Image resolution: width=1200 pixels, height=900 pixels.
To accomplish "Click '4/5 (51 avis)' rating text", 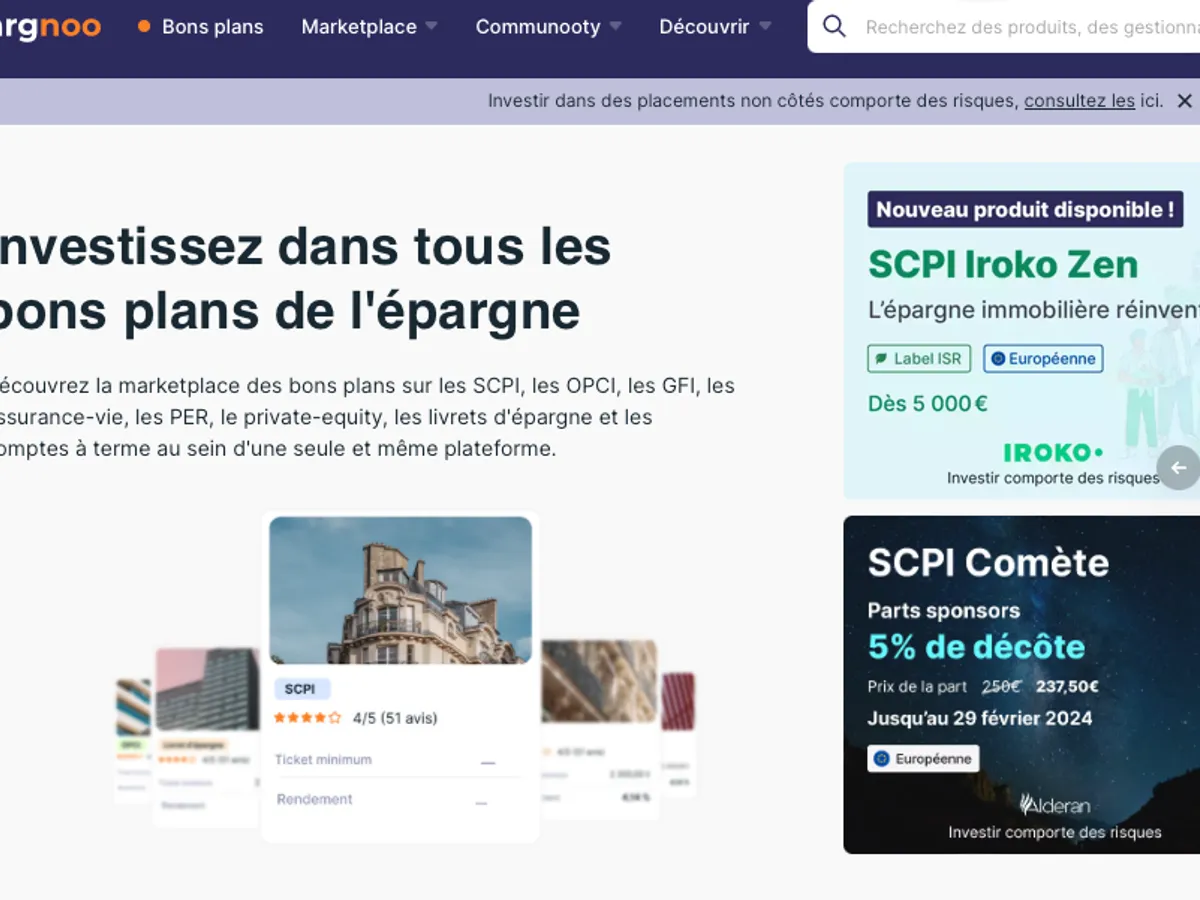I will (x=395, y=718).
